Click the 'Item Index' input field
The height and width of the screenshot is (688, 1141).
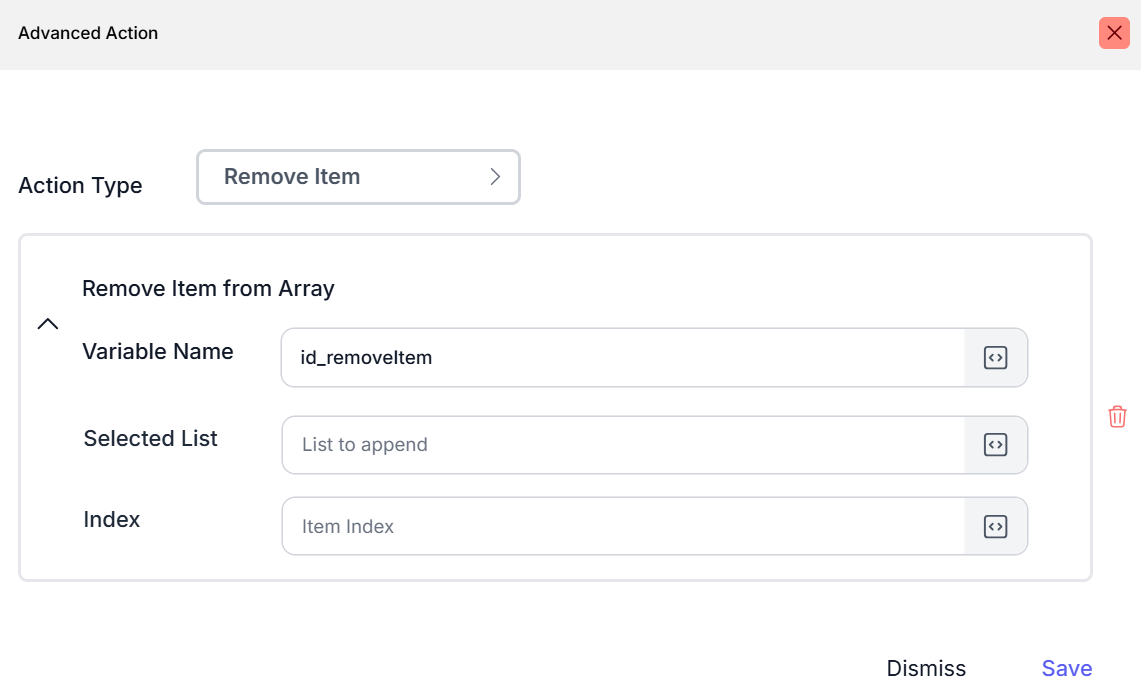(x=622, y=526)
